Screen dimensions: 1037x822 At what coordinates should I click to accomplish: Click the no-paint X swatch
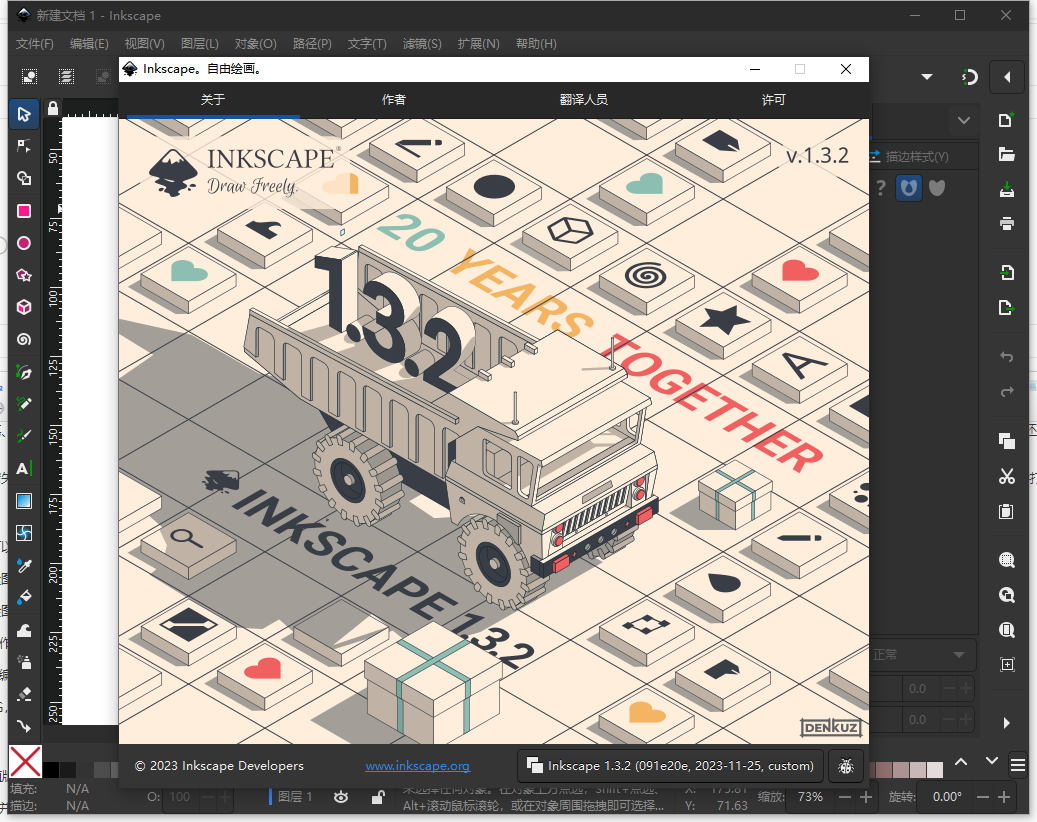tap(25, 761)
